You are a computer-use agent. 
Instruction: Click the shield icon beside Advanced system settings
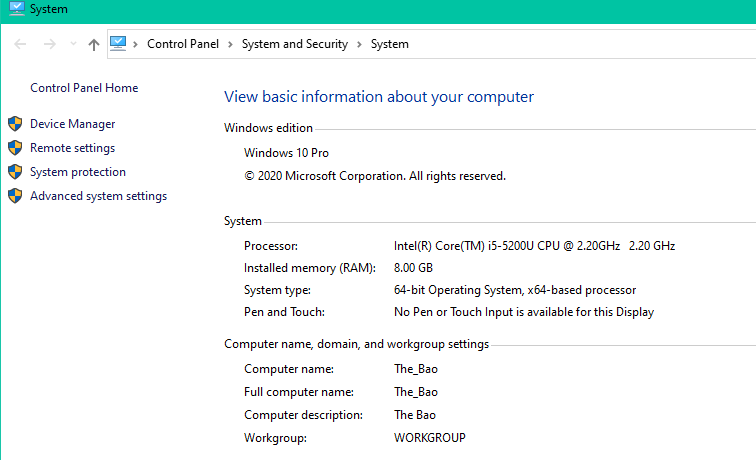click(15, 196)
